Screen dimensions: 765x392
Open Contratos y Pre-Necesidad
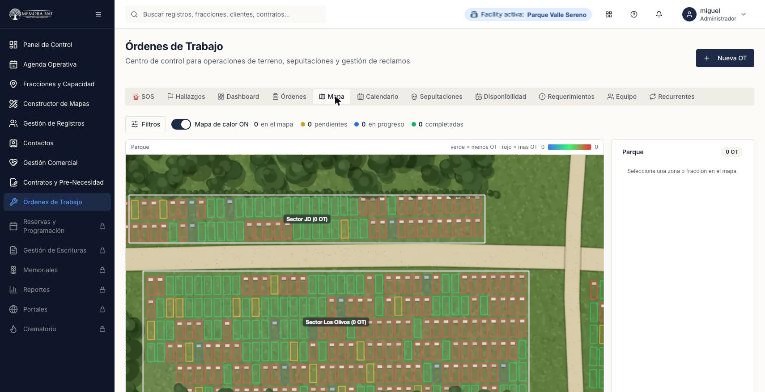click(x=57, y=182)
